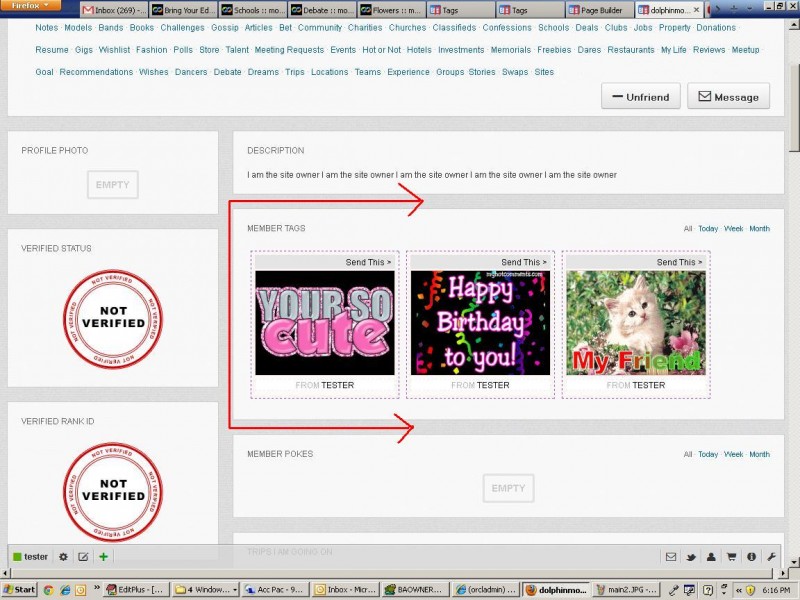Screen dimensions: 800x600
Task: Click the settings gear icon beside tester
Action: tap(63, 557)
